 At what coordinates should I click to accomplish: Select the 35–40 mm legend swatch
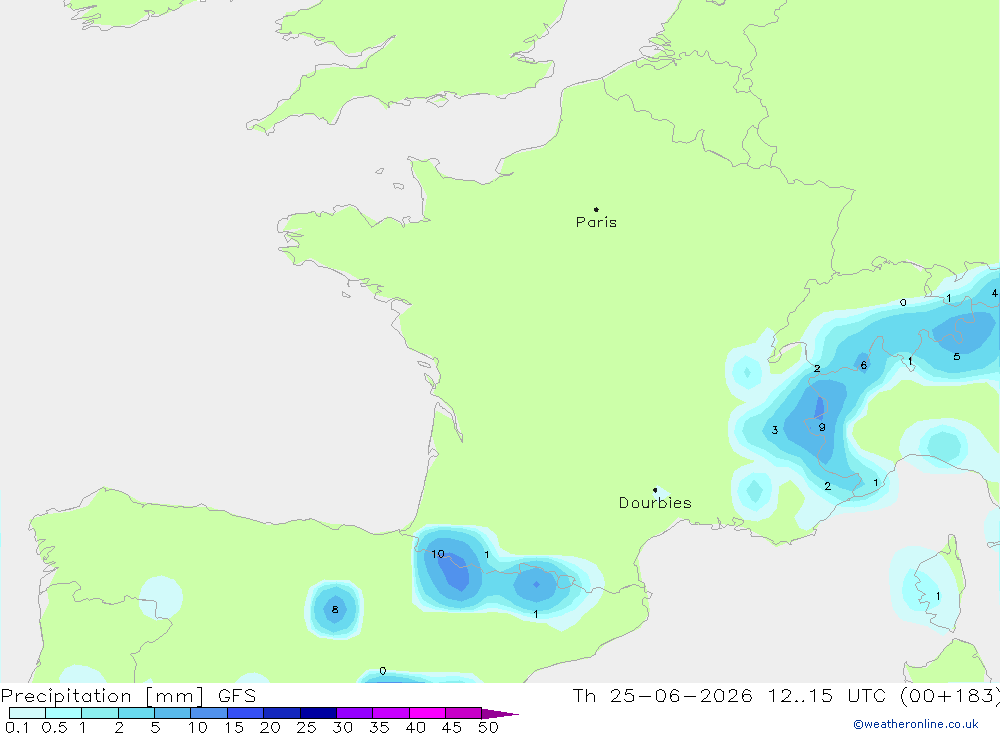tap(391, 713)
